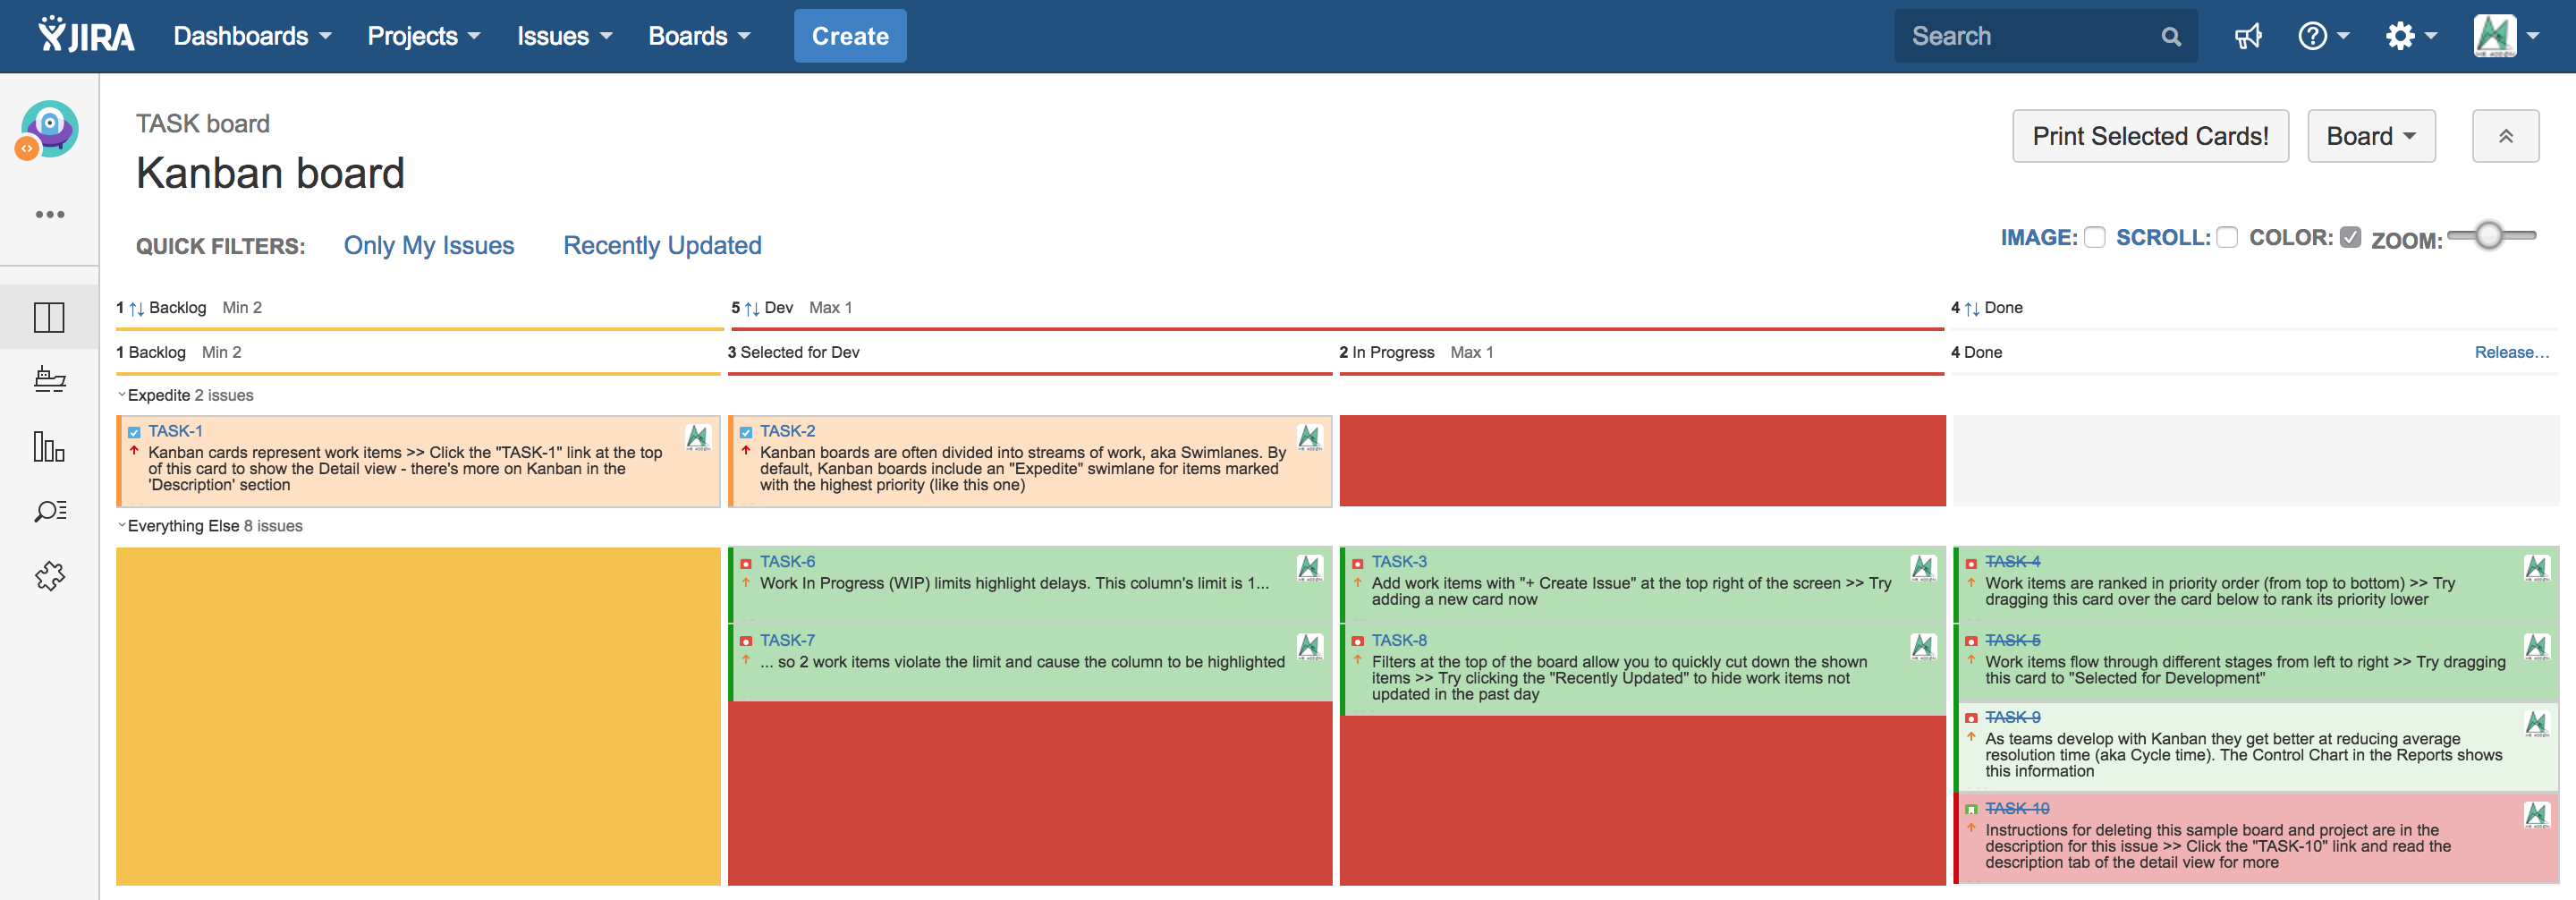
Task: Uncheck the COLOR checkbox
Action: click(2350, 237)
